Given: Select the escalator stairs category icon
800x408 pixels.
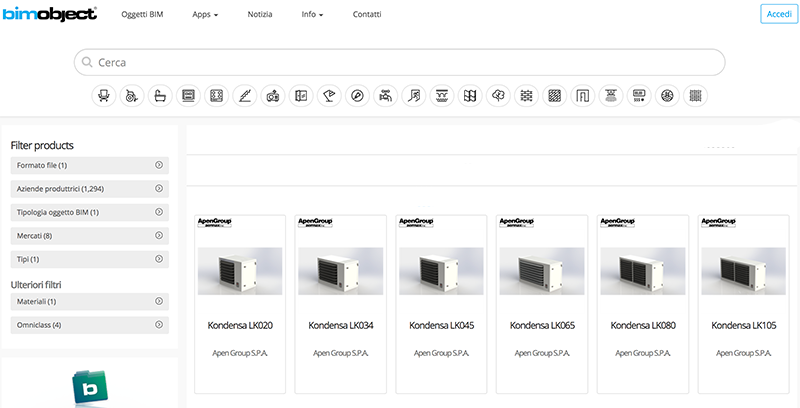Looking at the screenshot, I should [244, 96].
